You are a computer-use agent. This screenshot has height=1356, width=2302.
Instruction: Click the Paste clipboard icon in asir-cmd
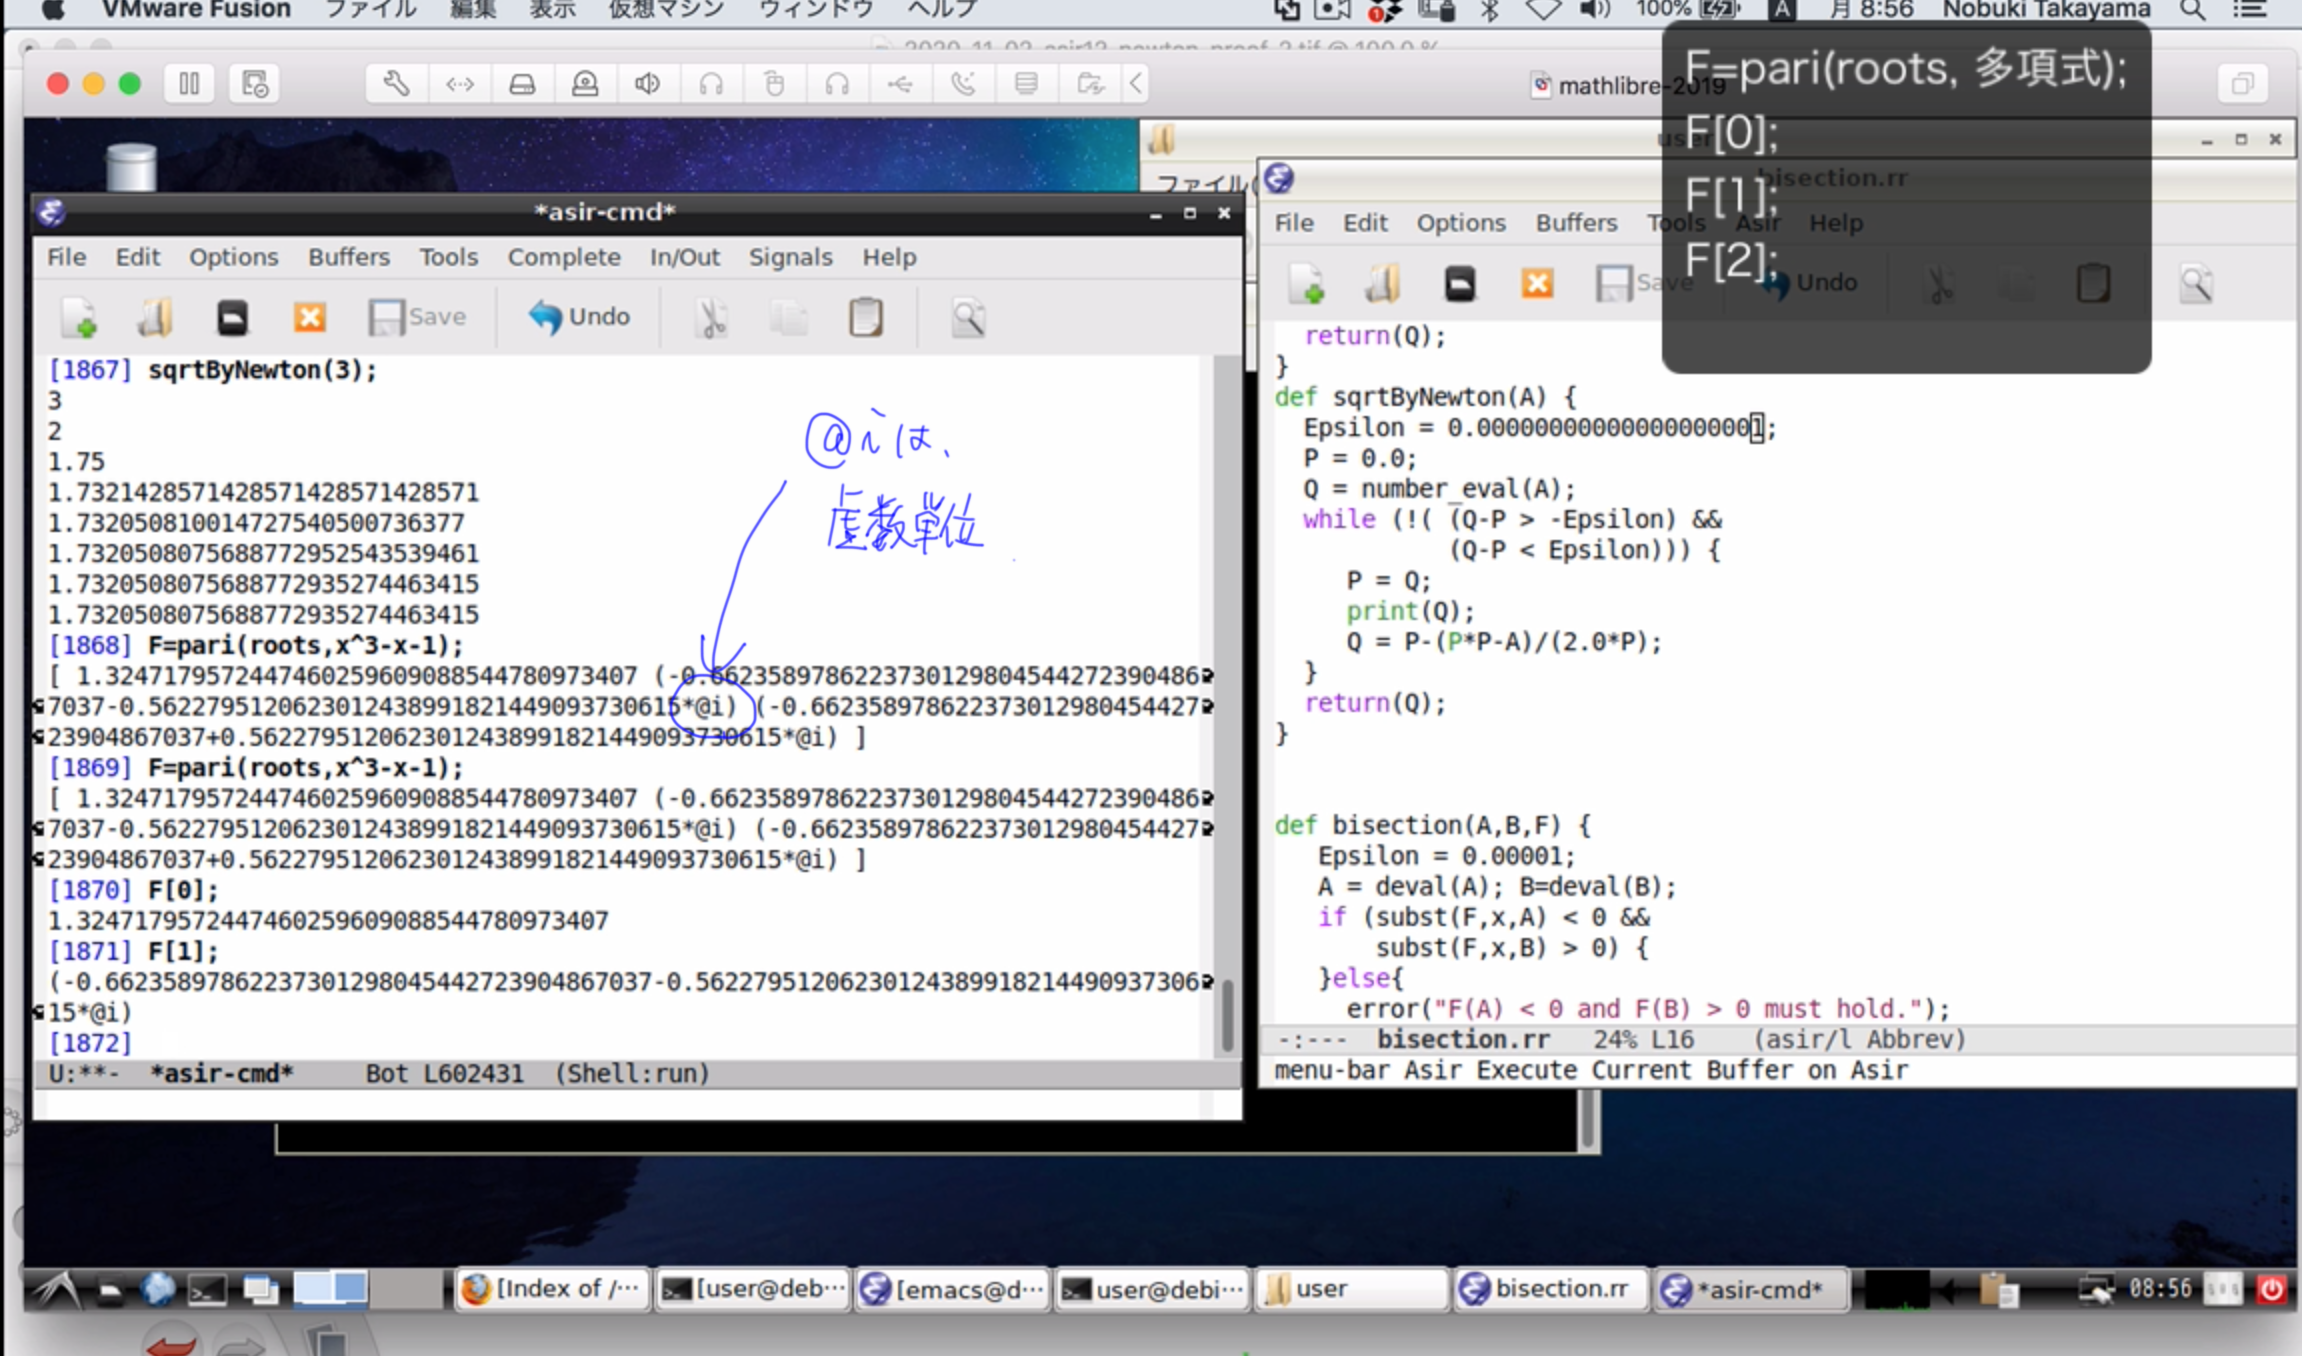pos(866,318)
